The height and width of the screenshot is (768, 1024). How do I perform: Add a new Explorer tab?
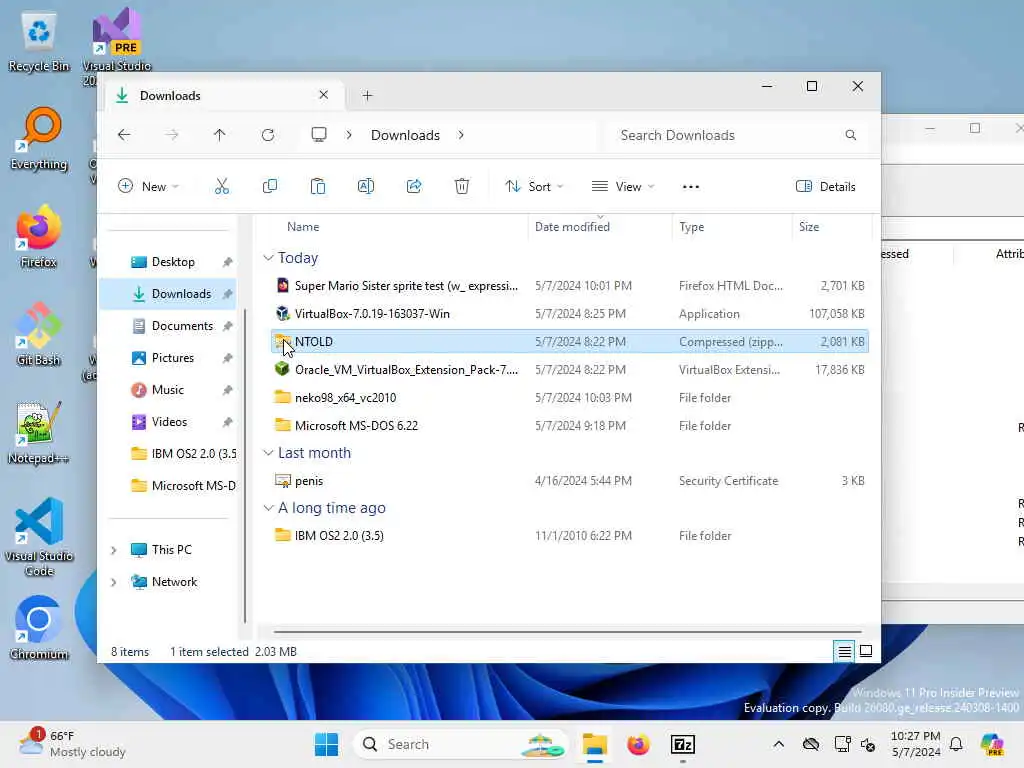[367, 96]
